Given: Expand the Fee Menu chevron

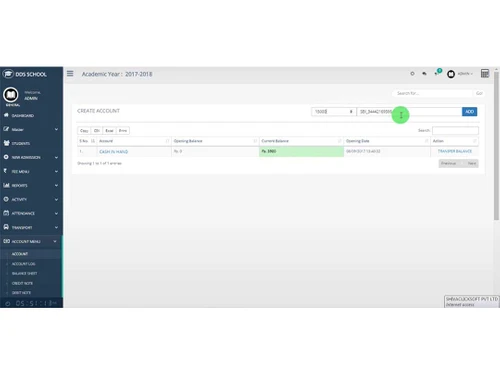Looking at the screenshot, I should (56, 171).
